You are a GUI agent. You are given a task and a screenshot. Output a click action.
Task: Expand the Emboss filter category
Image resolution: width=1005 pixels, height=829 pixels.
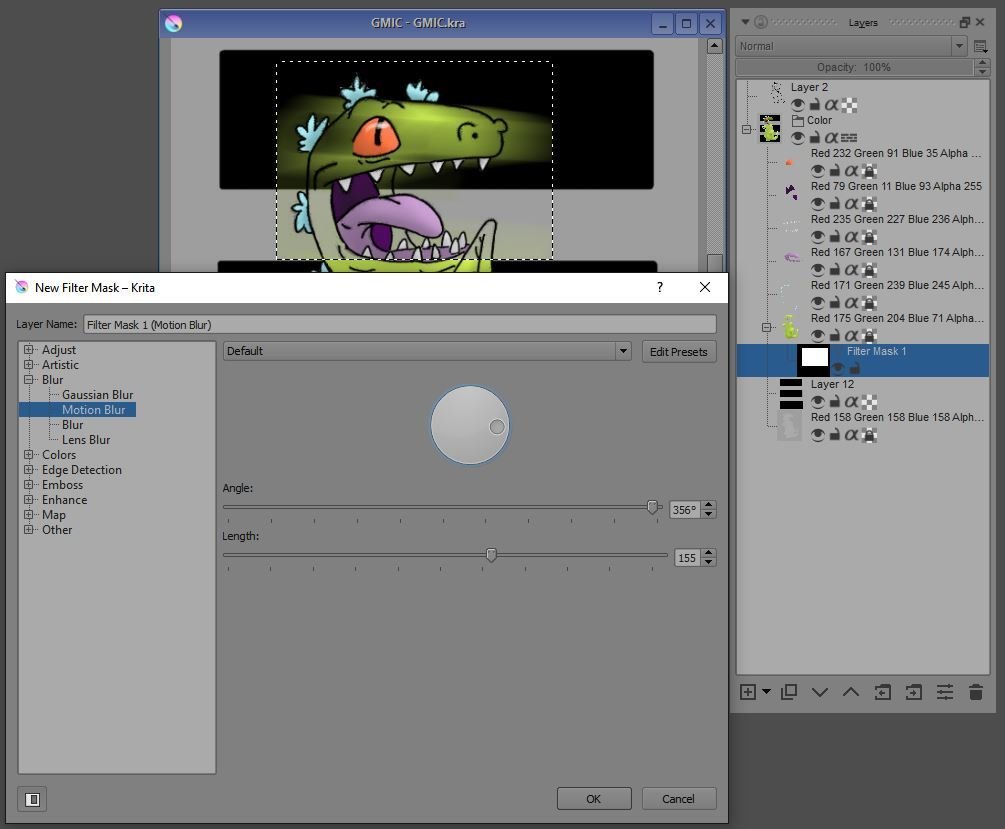[28, 485]
